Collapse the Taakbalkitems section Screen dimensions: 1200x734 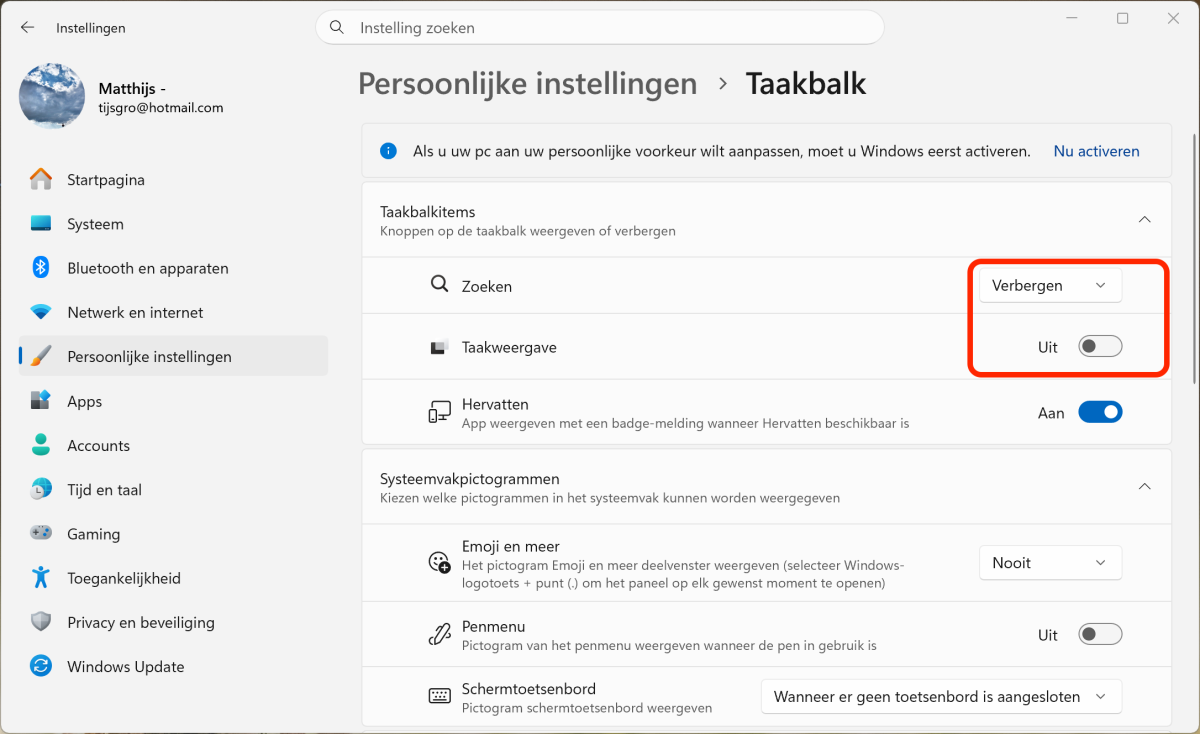tap(1145, 220)
